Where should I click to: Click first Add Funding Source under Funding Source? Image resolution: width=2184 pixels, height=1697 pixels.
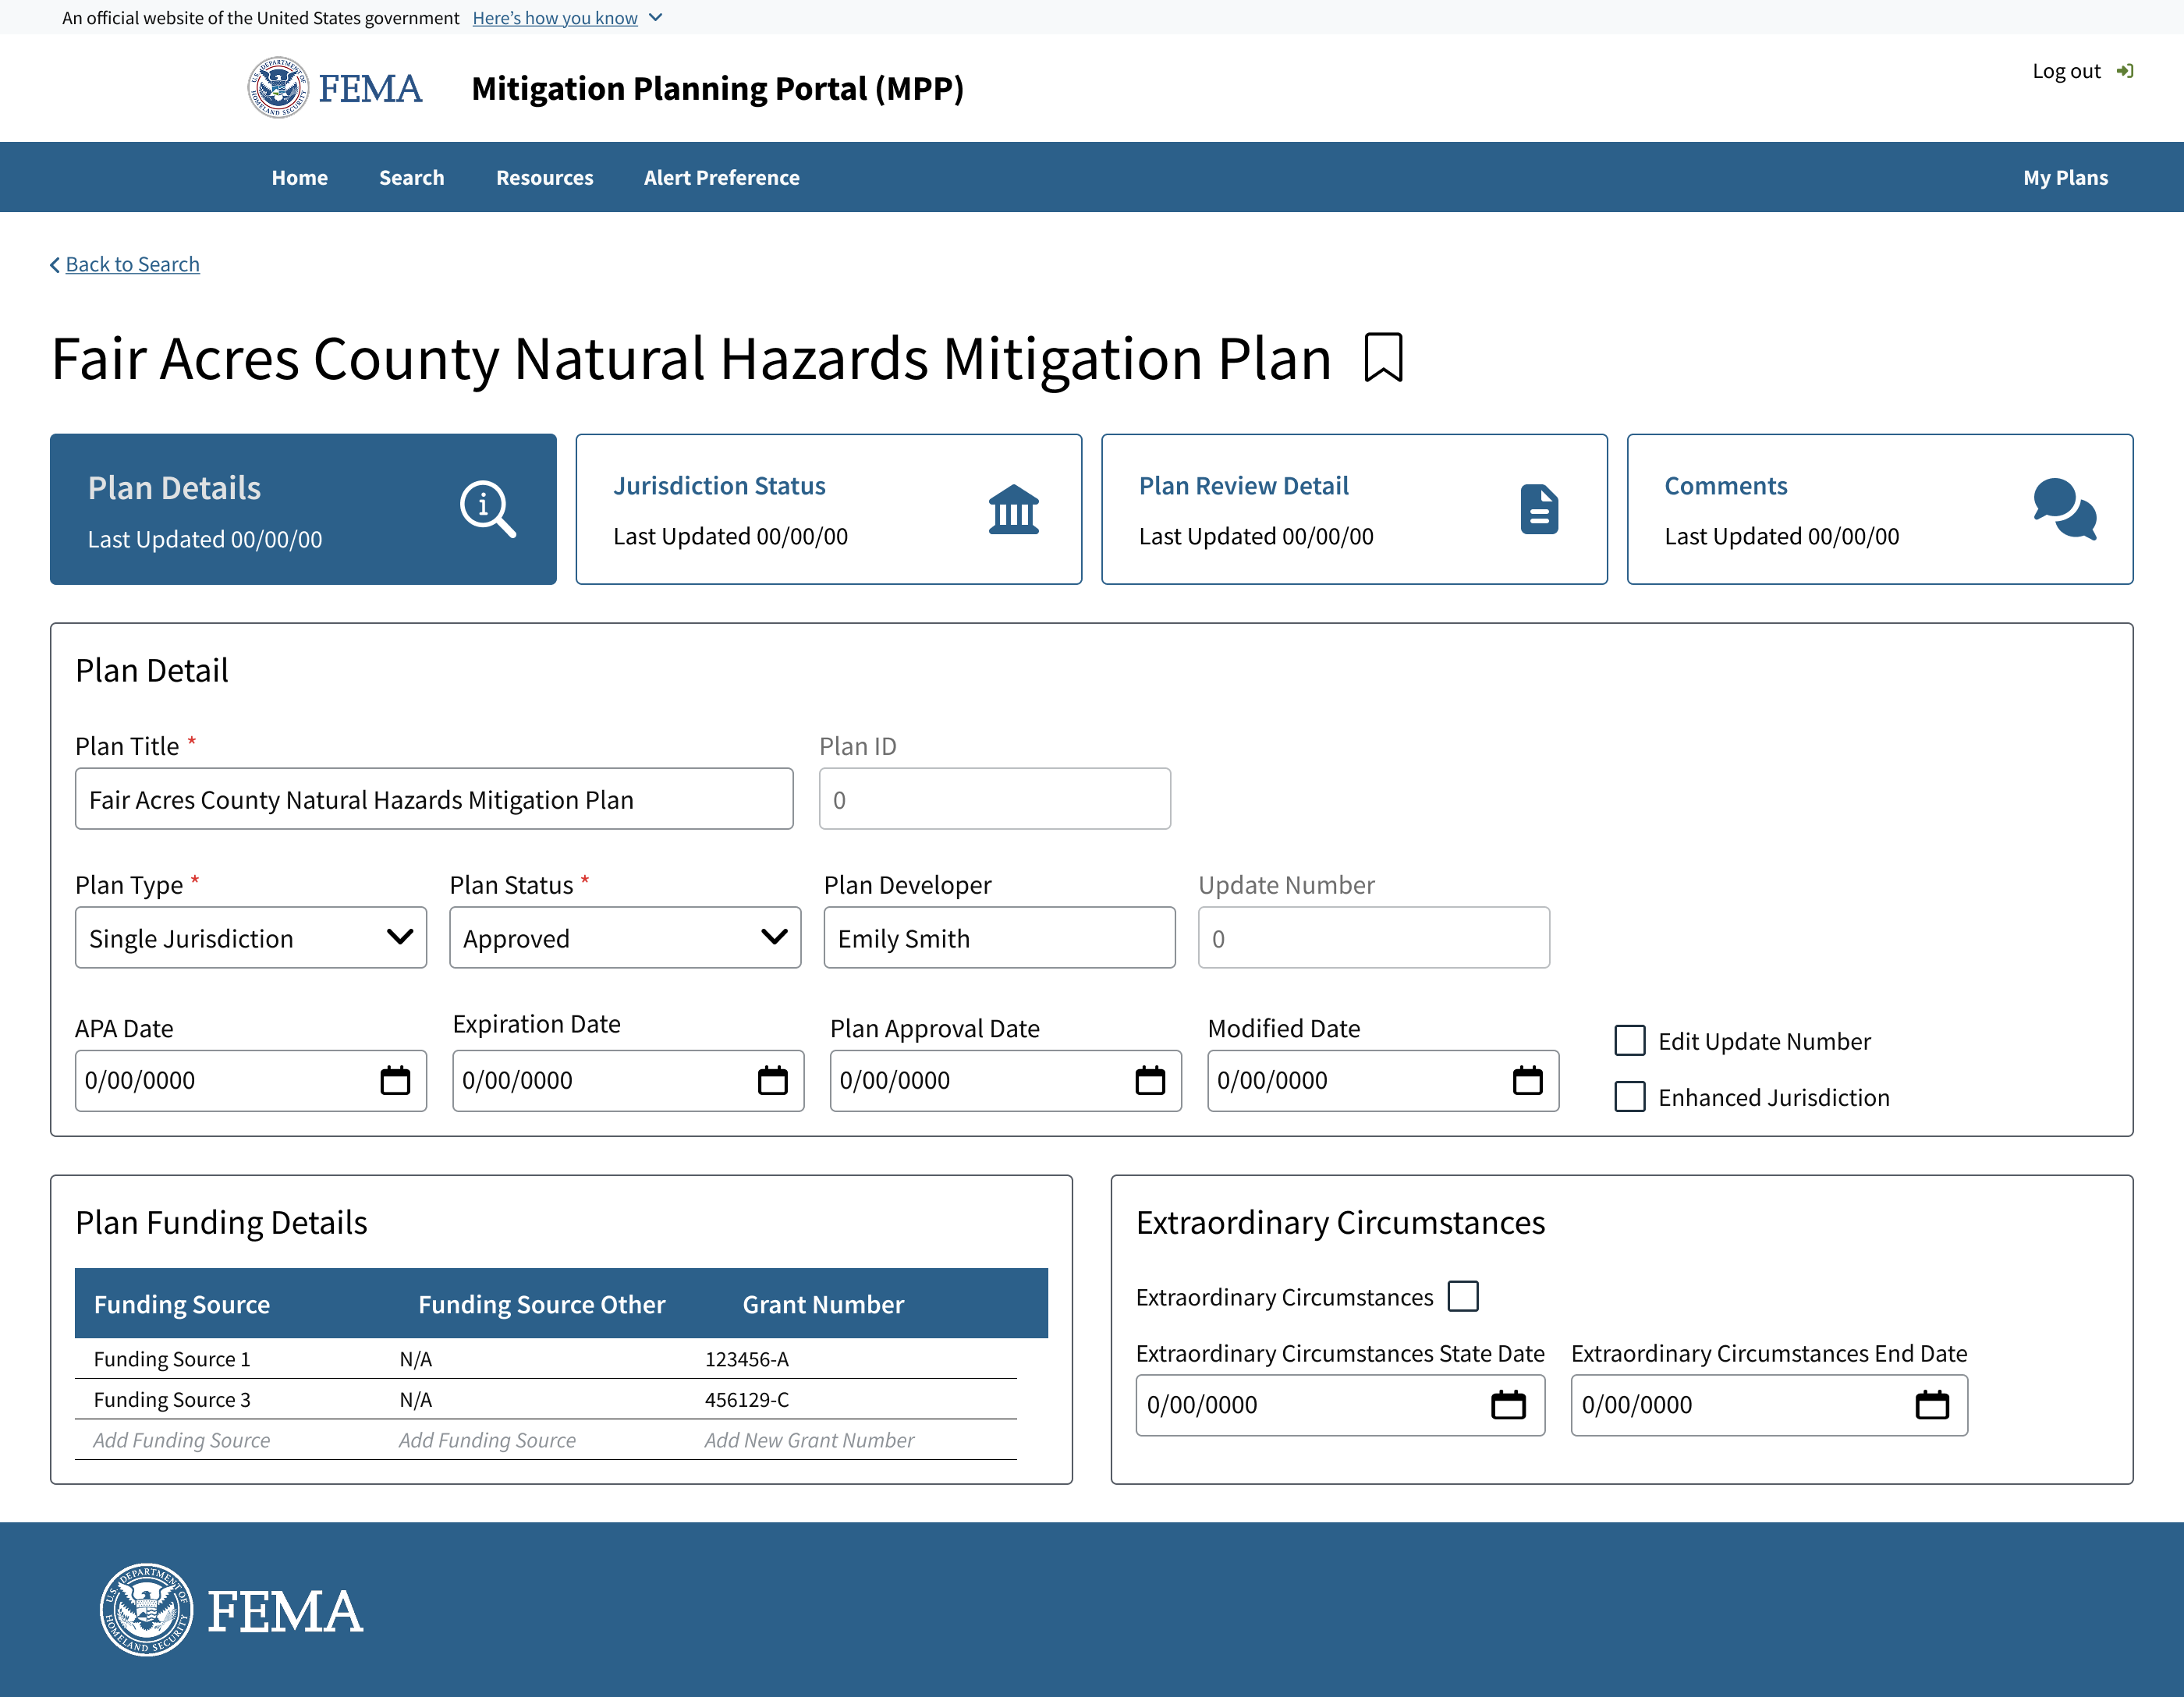tap(182, 1440)
